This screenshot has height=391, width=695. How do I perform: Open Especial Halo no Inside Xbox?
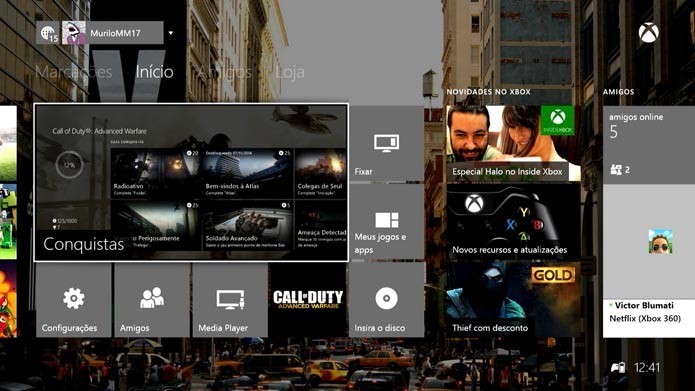point(513,143)
